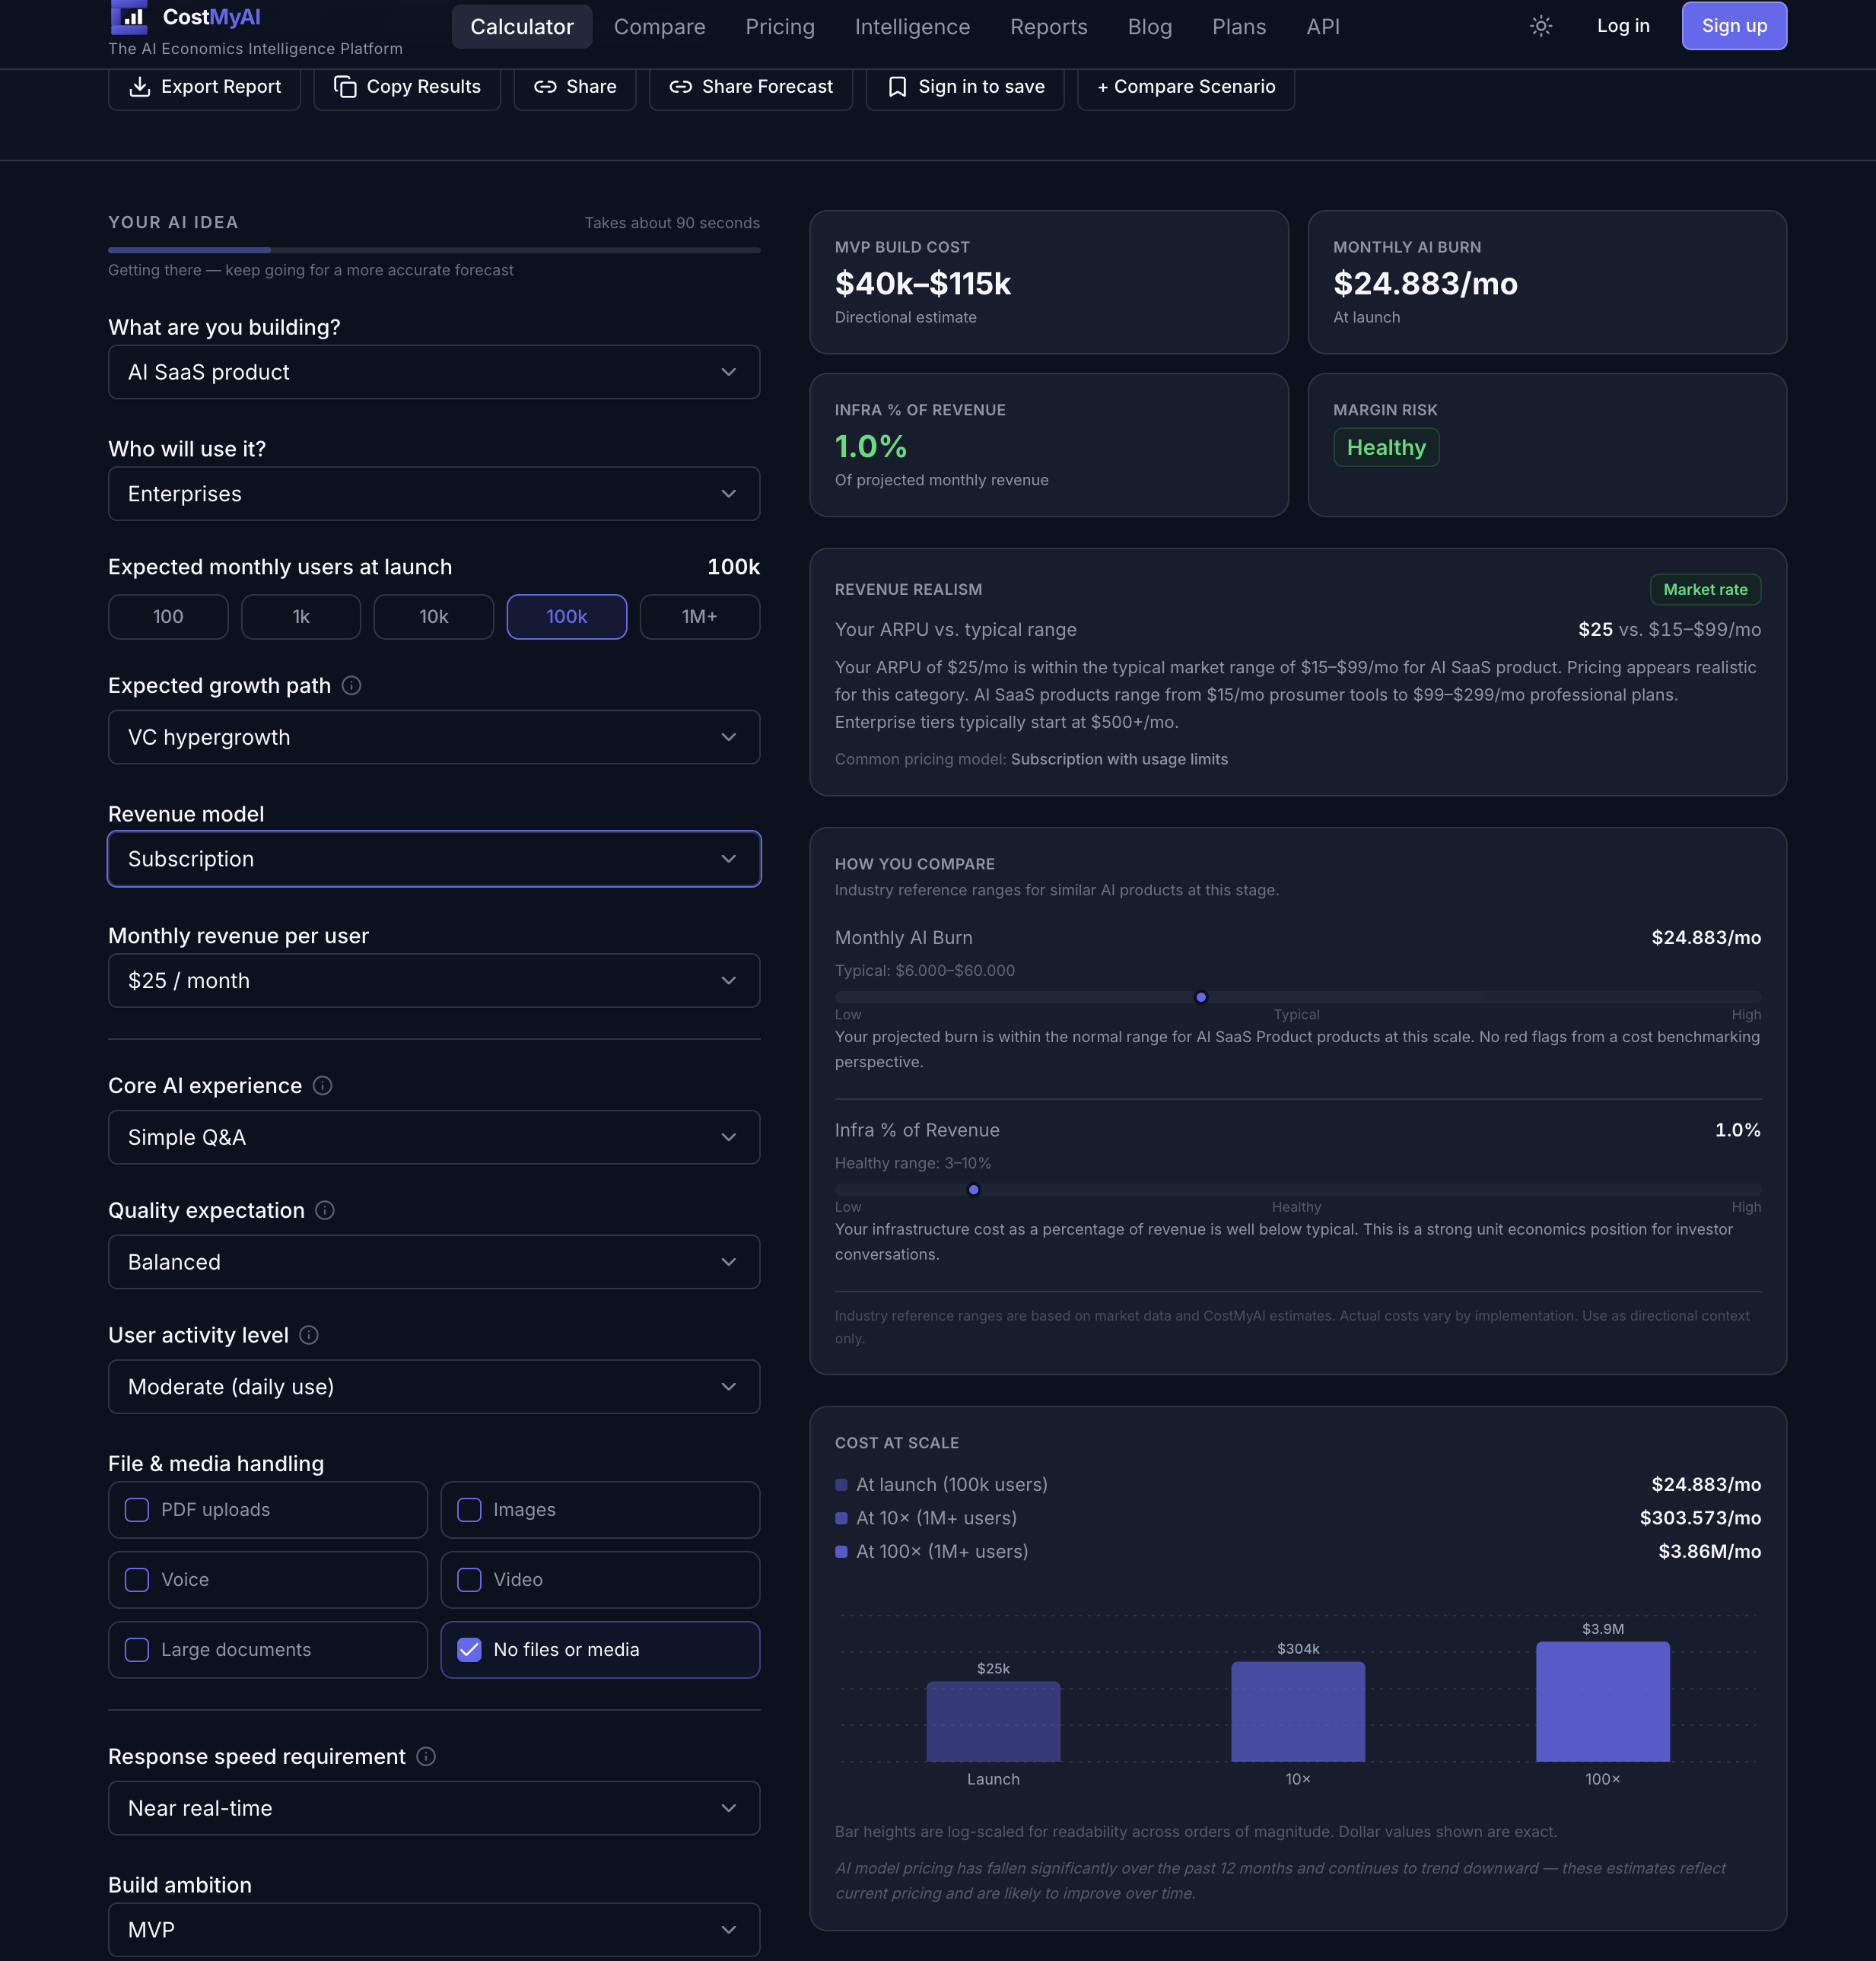Click the "$303.573/mo" cost at scale value

1700,1518
